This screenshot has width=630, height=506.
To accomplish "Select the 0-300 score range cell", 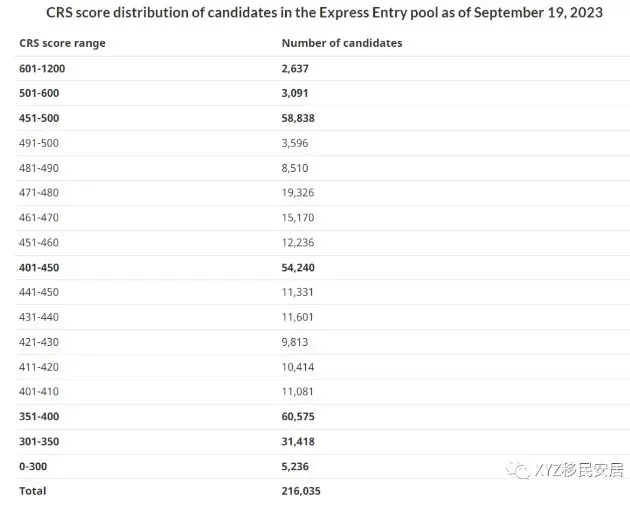I will (x=33, y=466).
